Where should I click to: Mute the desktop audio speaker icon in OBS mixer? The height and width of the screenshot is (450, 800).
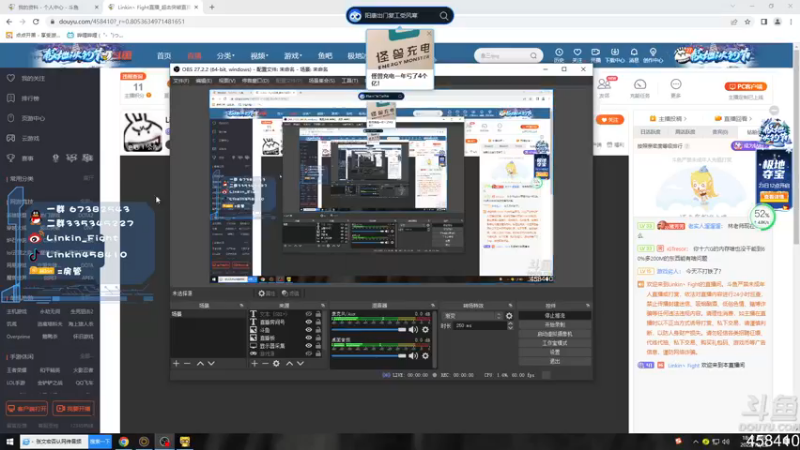[x=413, y=356]
